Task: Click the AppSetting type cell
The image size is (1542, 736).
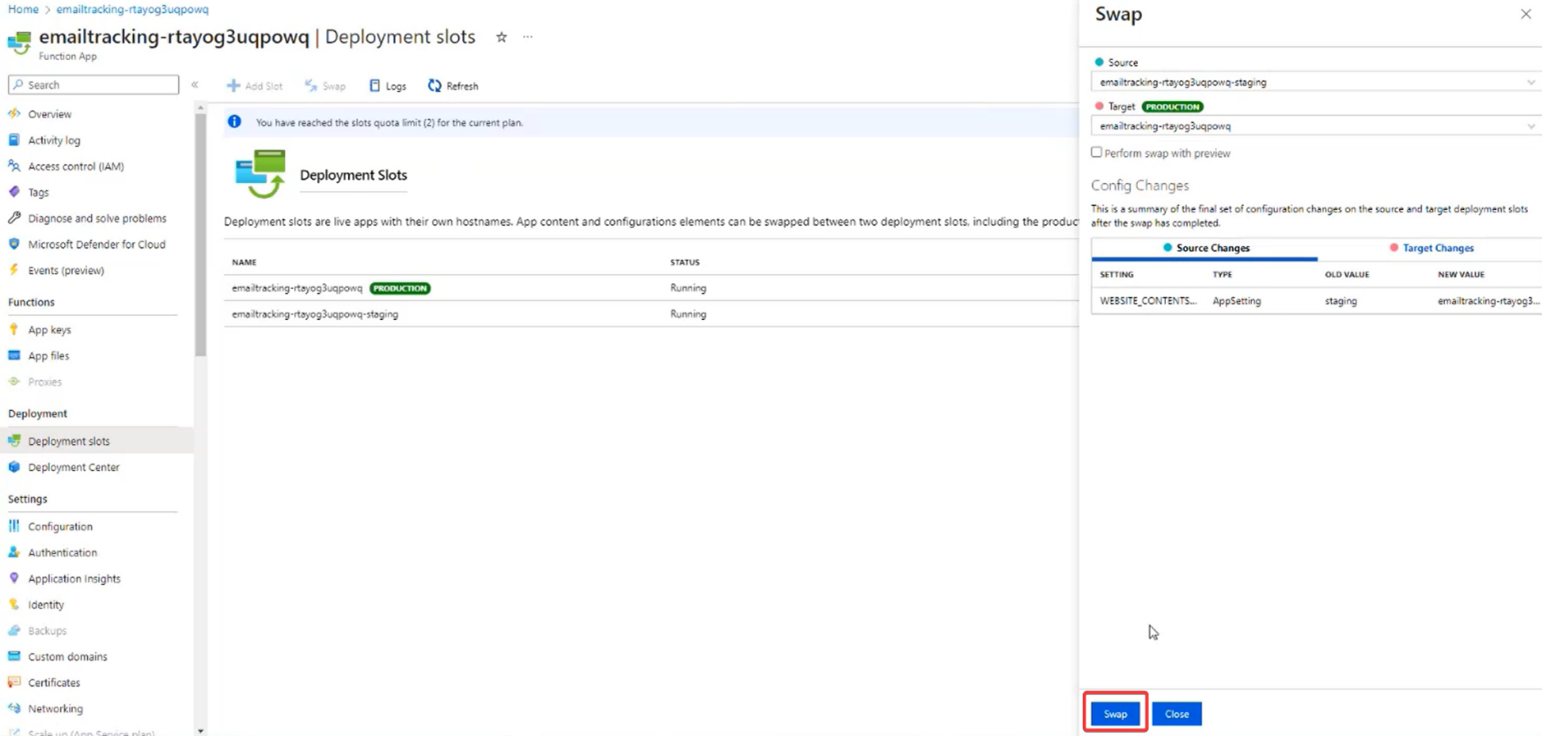Action: coord(1237,300)
